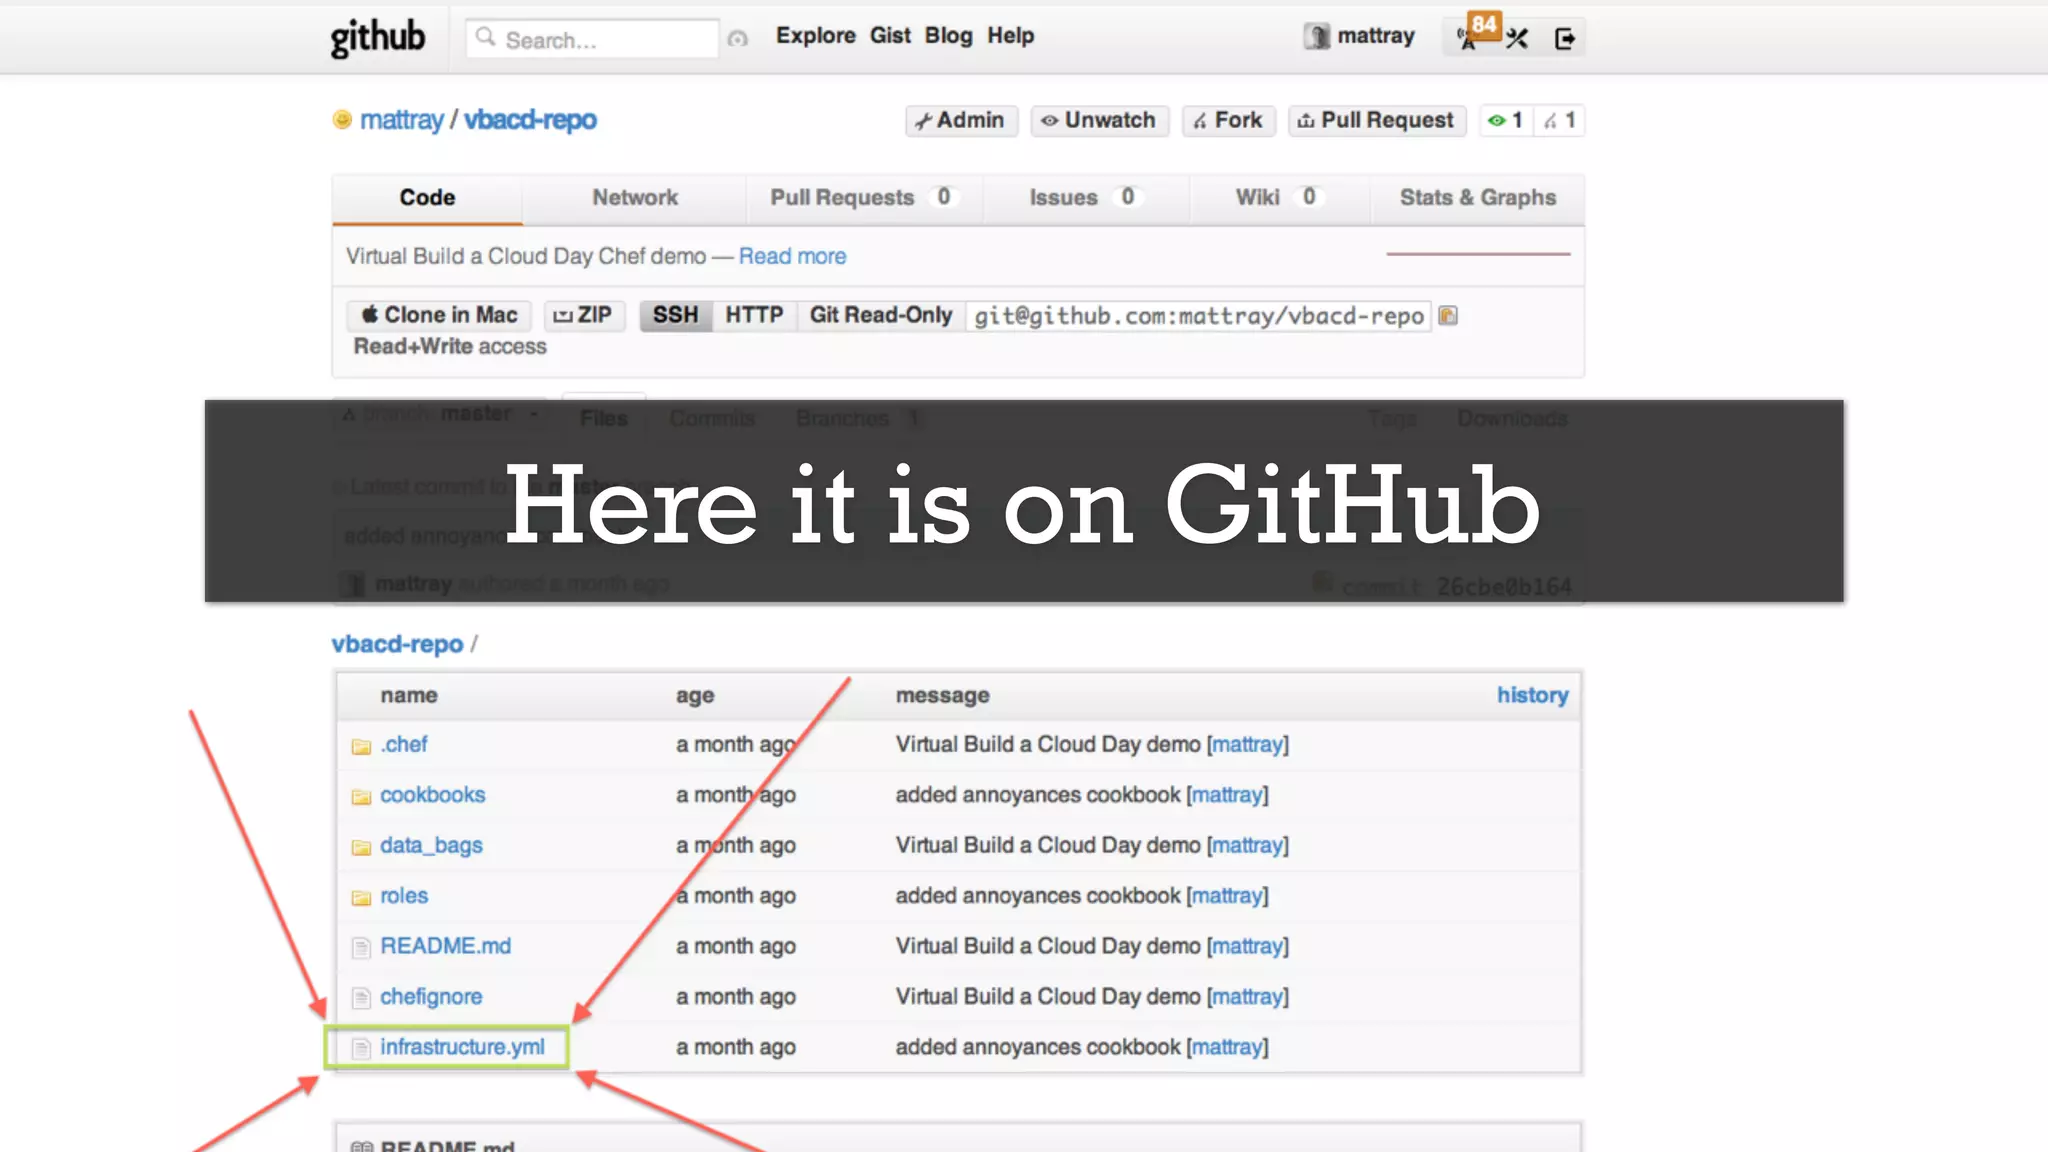Open account settings tools icon
This screenshot has height=1152, width=2048.
1517,39
